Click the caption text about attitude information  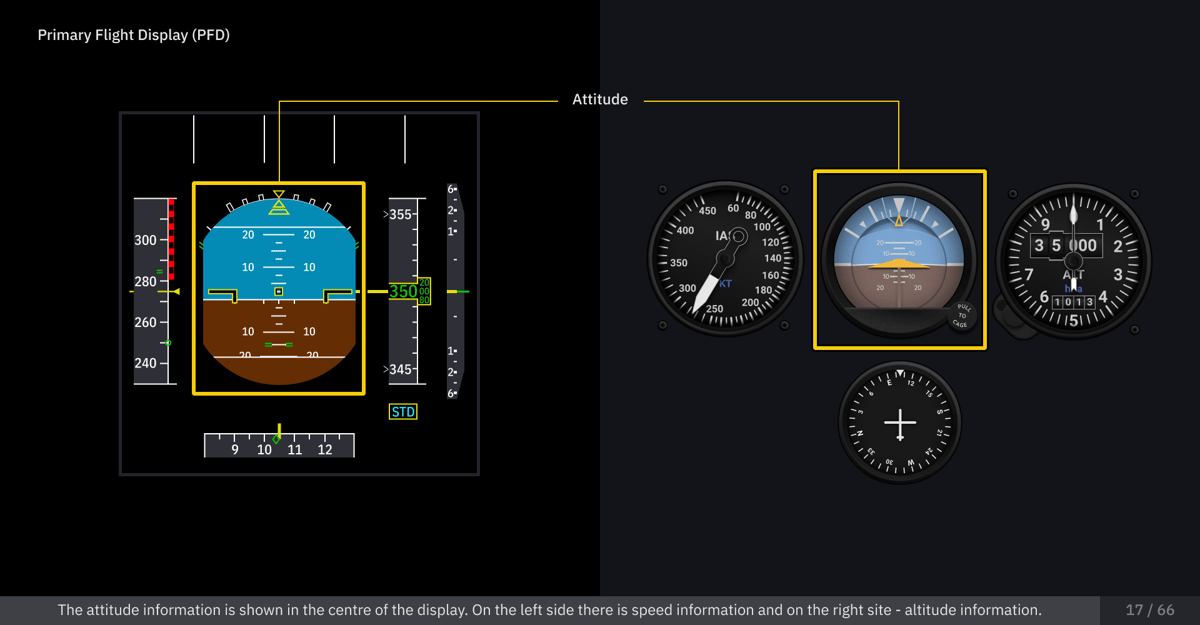549,610
